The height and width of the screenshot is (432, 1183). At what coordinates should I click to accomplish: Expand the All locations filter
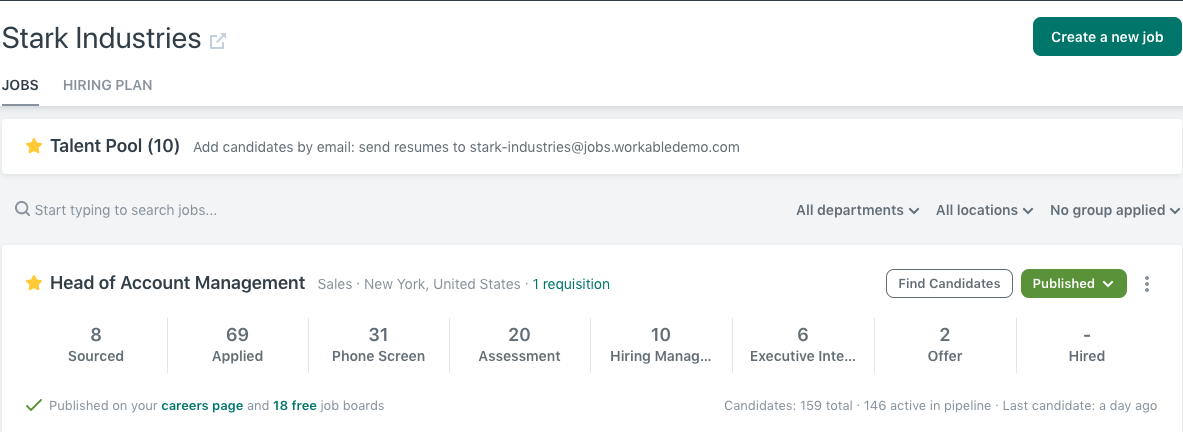click(x=984, y=210)
